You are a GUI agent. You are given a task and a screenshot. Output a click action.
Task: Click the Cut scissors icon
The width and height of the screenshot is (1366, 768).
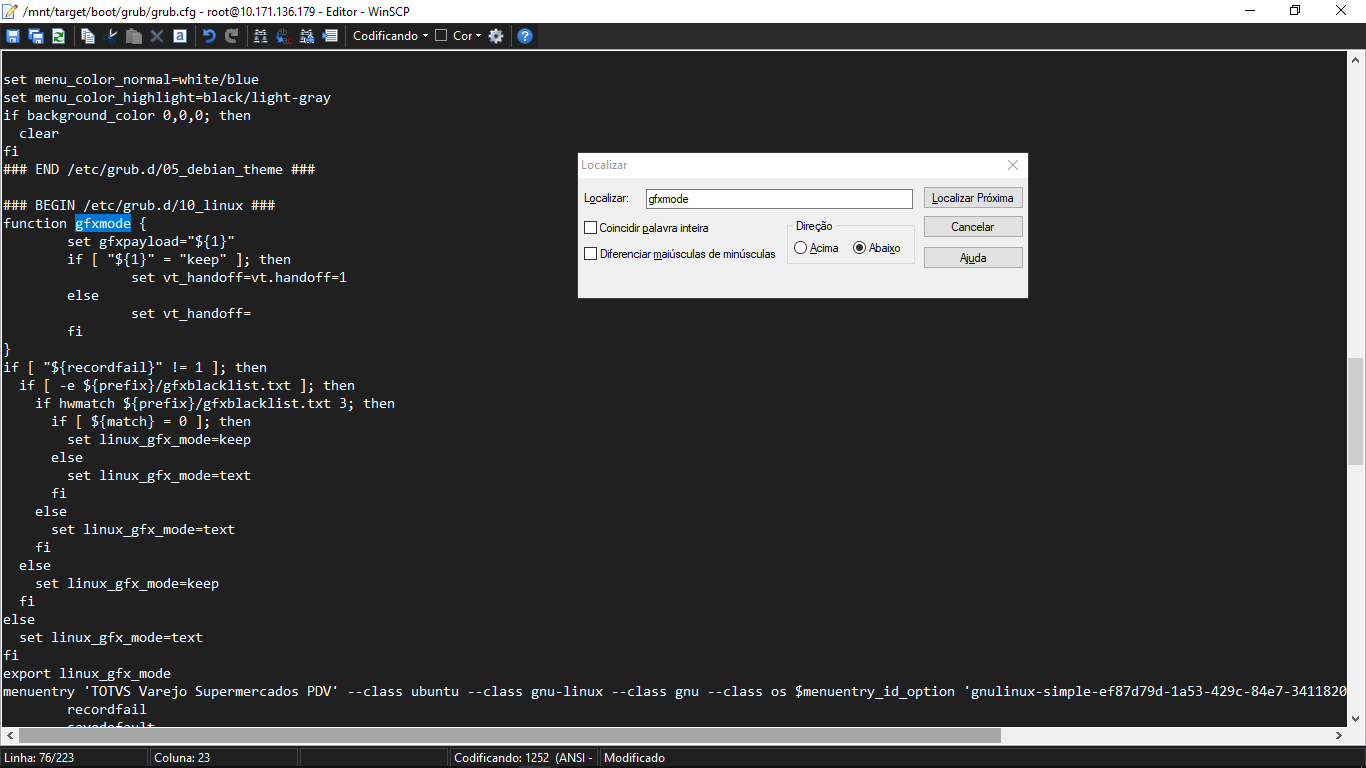111,36
